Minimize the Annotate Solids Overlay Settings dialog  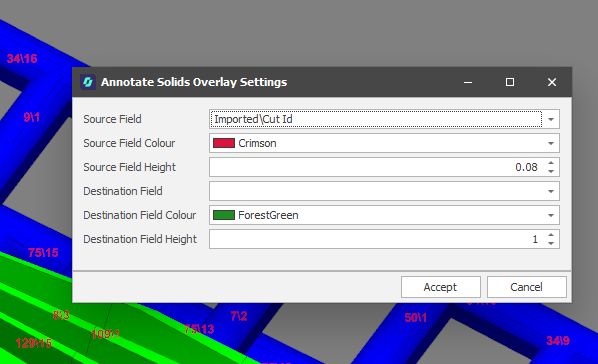[x=468, y=82]
